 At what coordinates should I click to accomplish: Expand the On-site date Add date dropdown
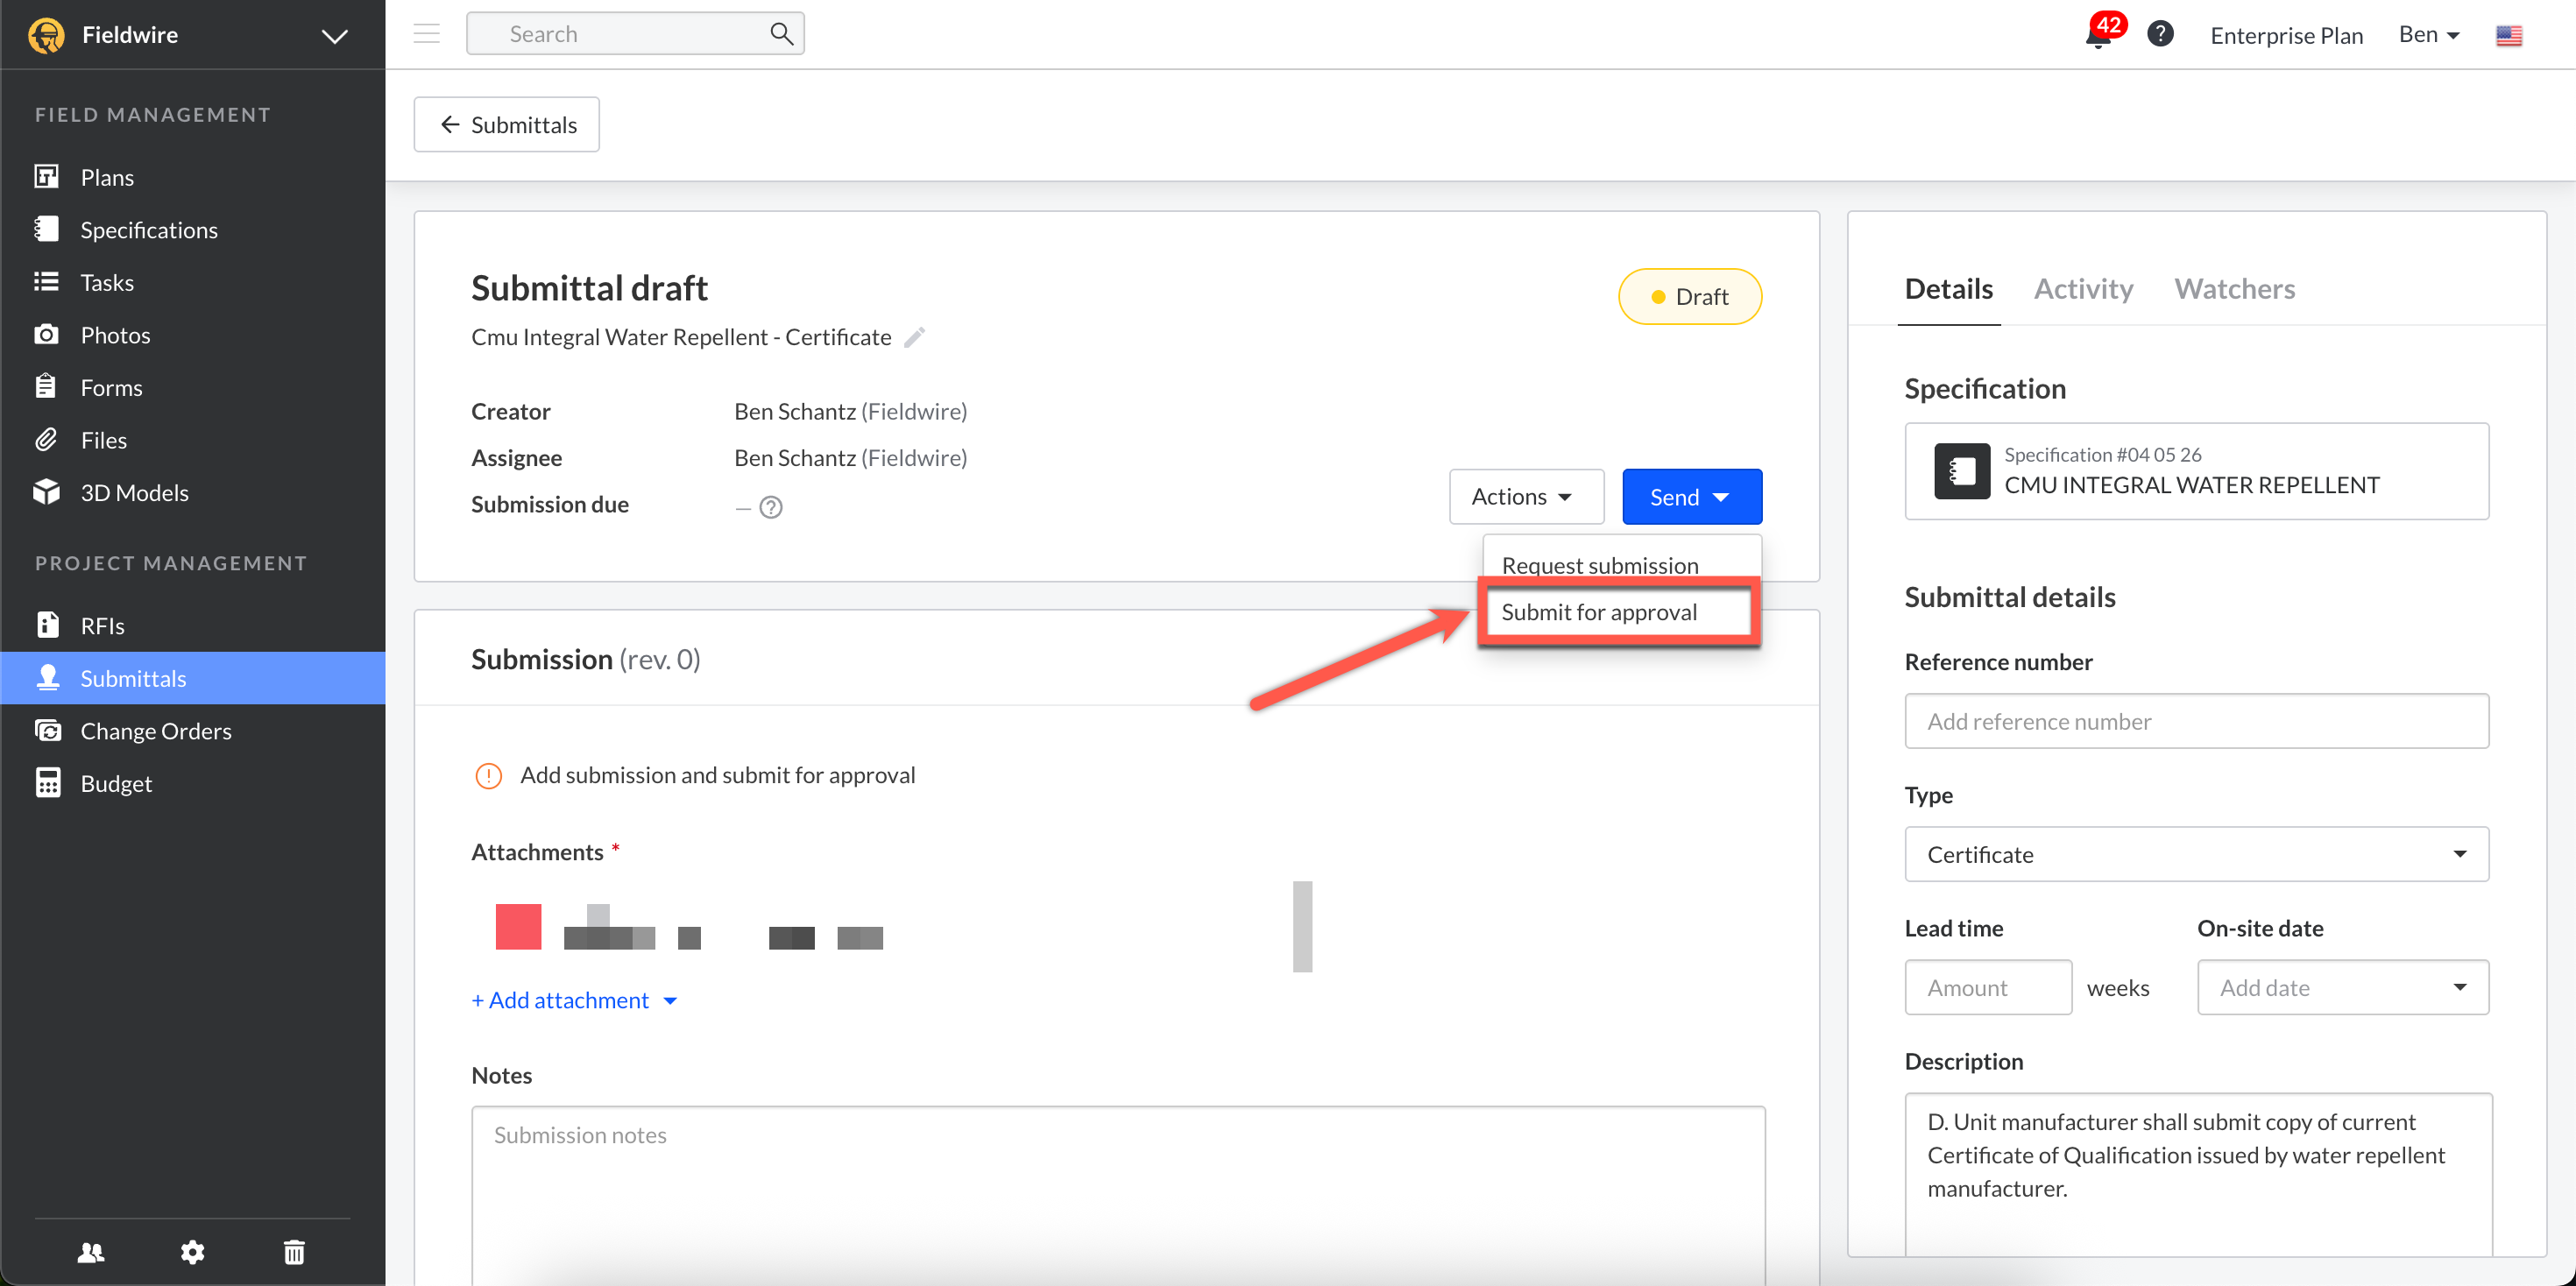click(x=2342, y=988)
